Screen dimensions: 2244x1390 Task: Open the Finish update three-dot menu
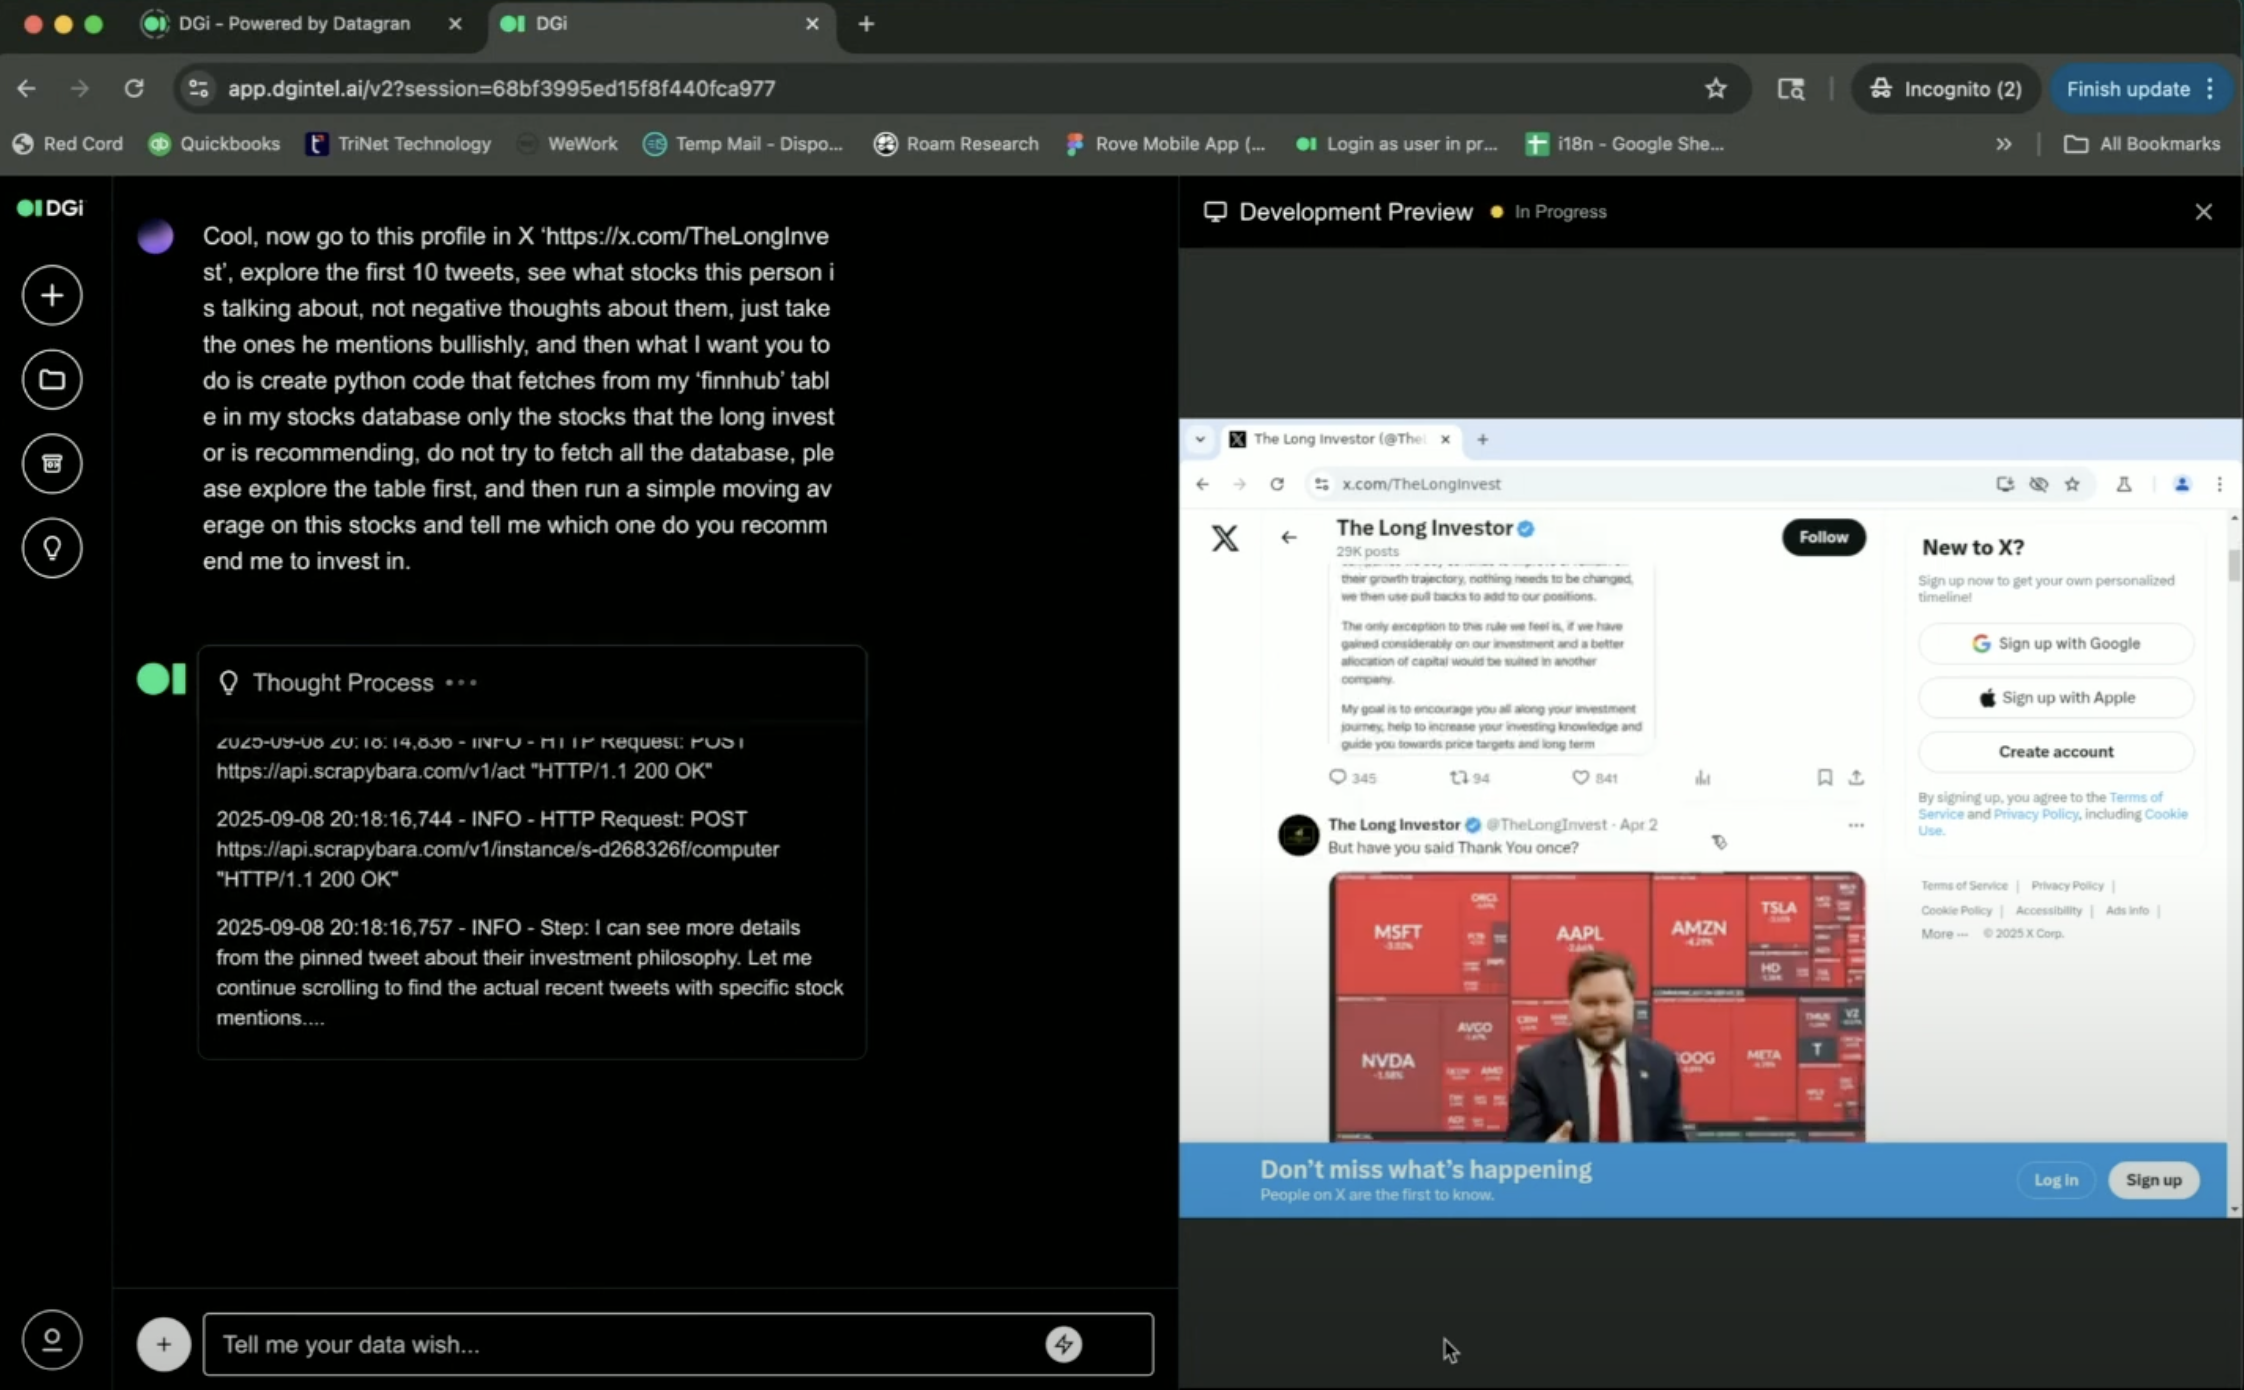pyautogui.click(x=2211, y=88)
